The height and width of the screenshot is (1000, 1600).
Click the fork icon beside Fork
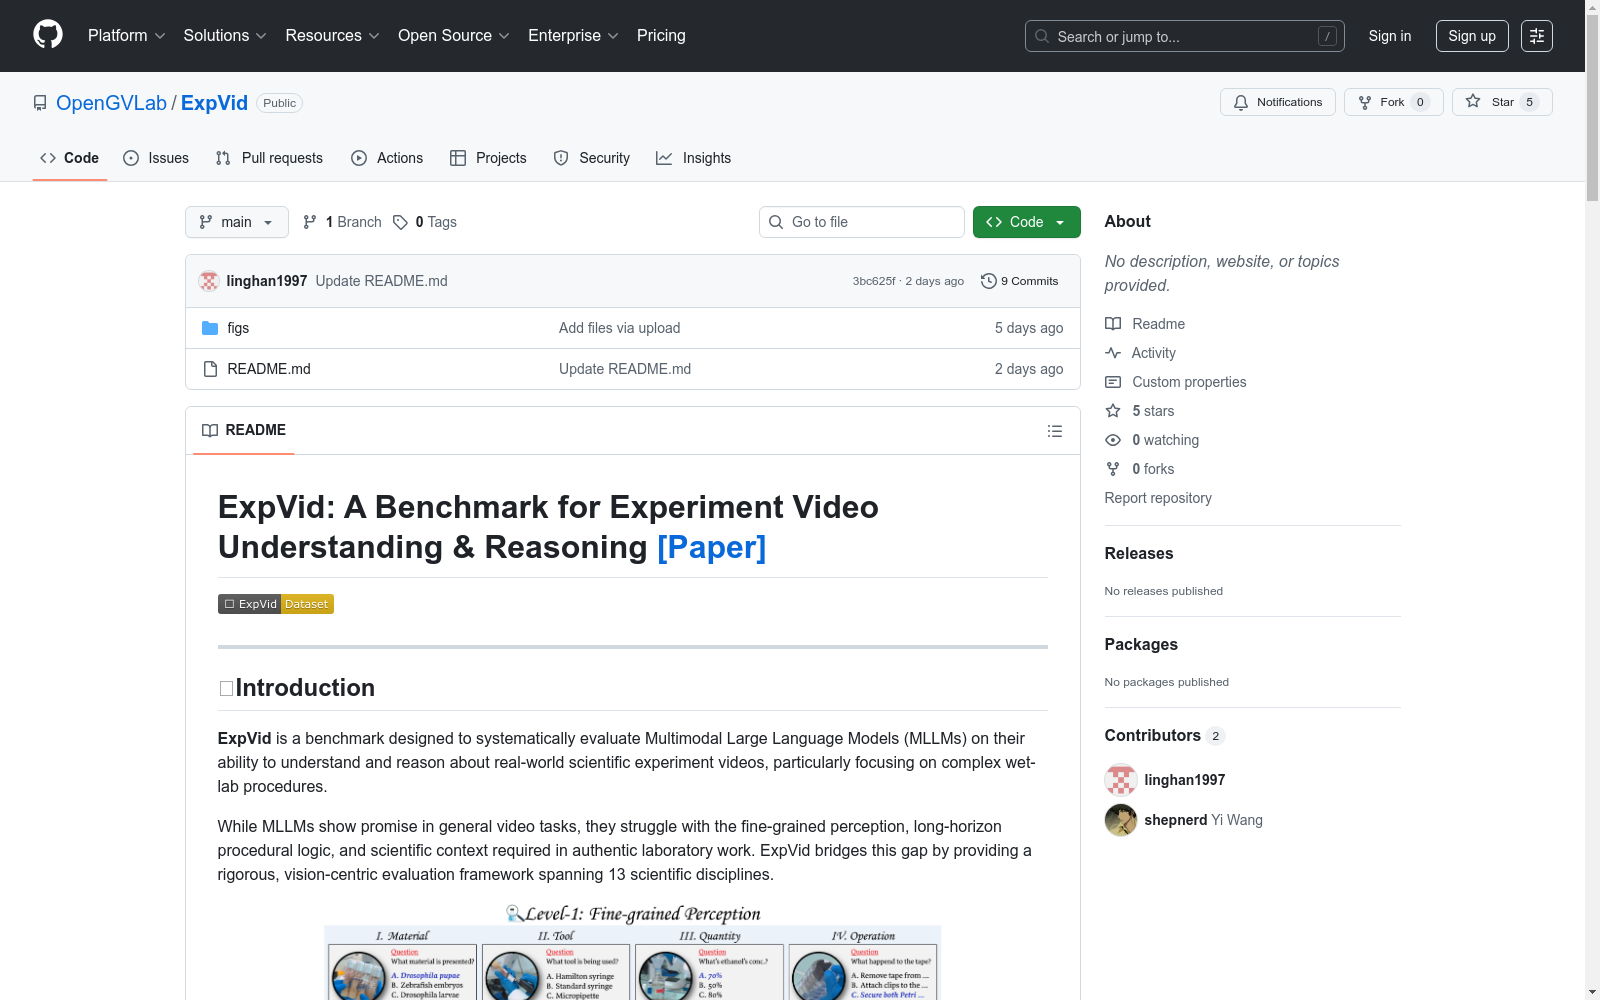pyautogui.click(x=1365, y=102)
